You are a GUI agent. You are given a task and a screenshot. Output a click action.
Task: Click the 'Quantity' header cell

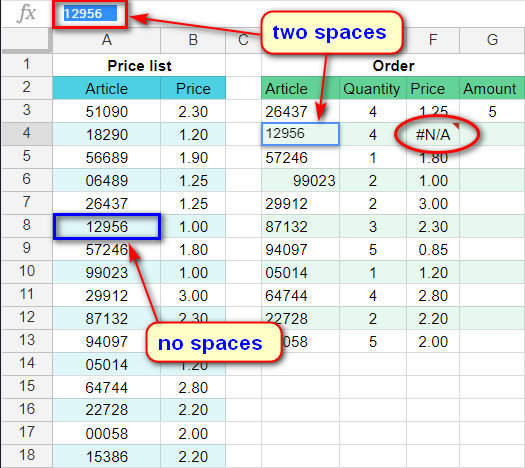point(373,88)
